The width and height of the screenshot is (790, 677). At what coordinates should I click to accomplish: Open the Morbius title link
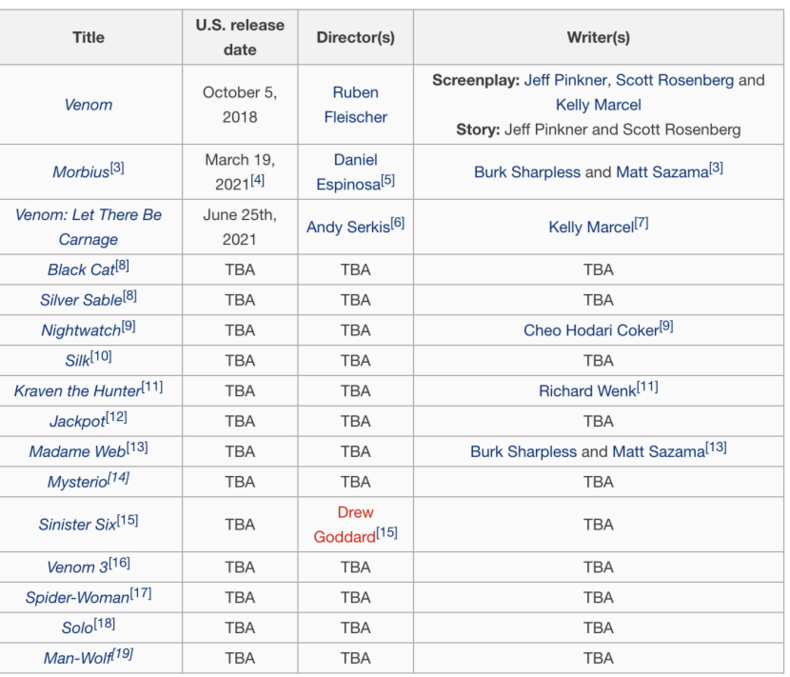pos(81,172)
